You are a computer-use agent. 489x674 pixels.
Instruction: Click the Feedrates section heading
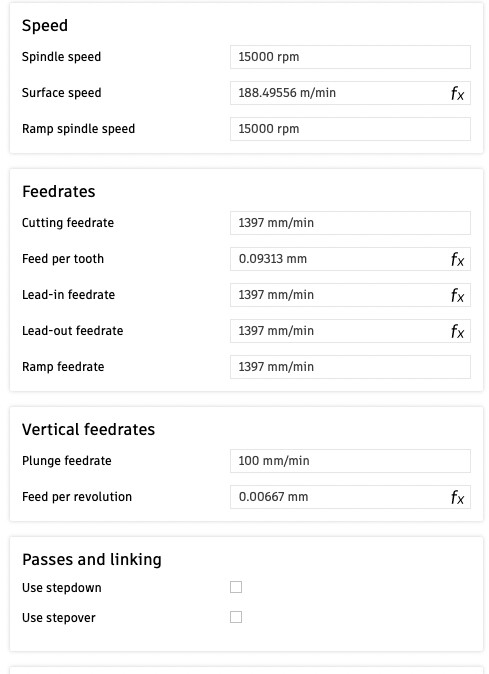[58, 191]
